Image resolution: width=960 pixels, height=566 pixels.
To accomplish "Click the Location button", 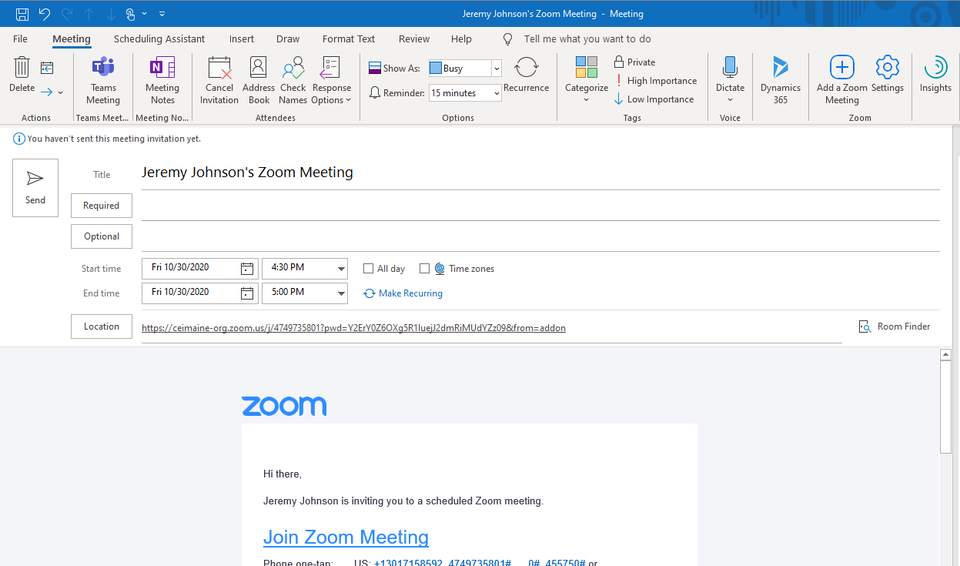I will [x=102, y=326].
